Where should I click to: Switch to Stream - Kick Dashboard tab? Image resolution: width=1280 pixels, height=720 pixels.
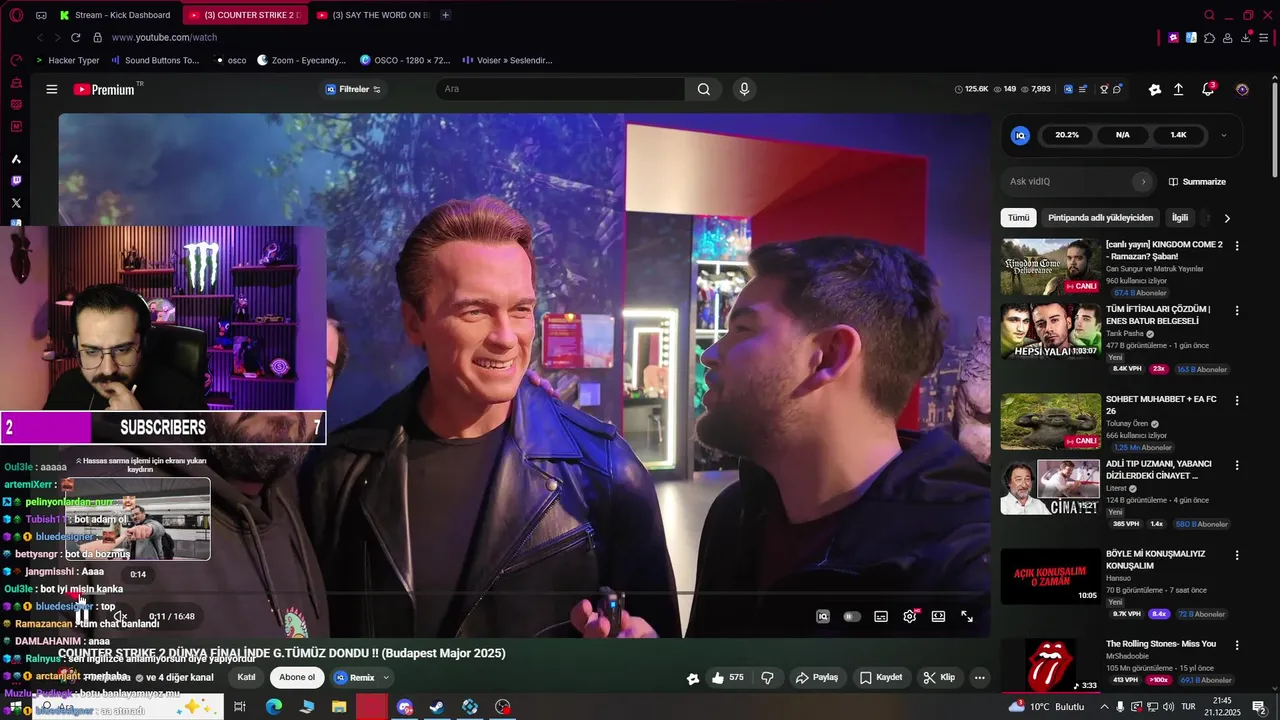(116, 15)
